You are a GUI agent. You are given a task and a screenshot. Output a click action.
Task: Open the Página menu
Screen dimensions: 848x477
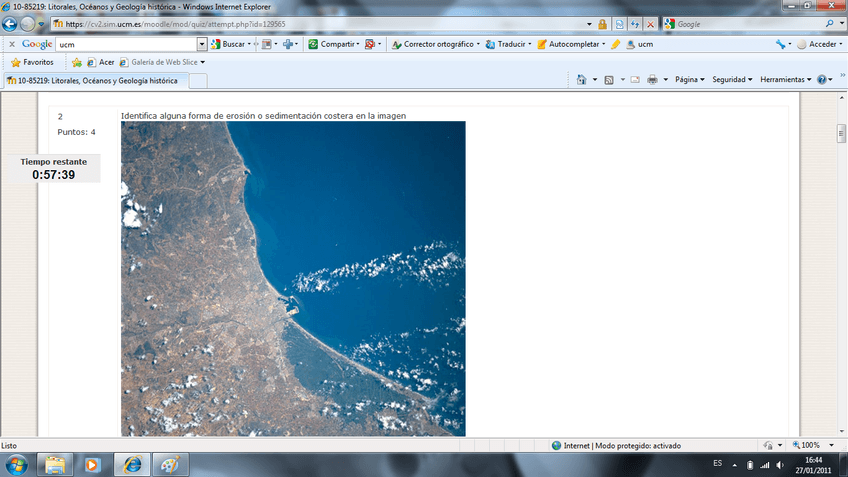689,80
